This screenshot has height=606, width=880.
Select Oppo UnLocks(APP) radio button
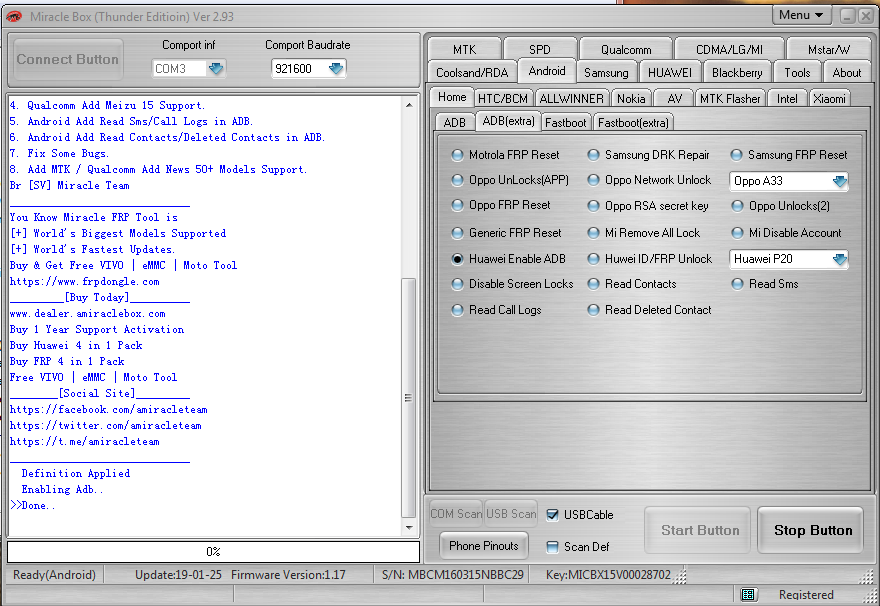[x=510, y=180]
